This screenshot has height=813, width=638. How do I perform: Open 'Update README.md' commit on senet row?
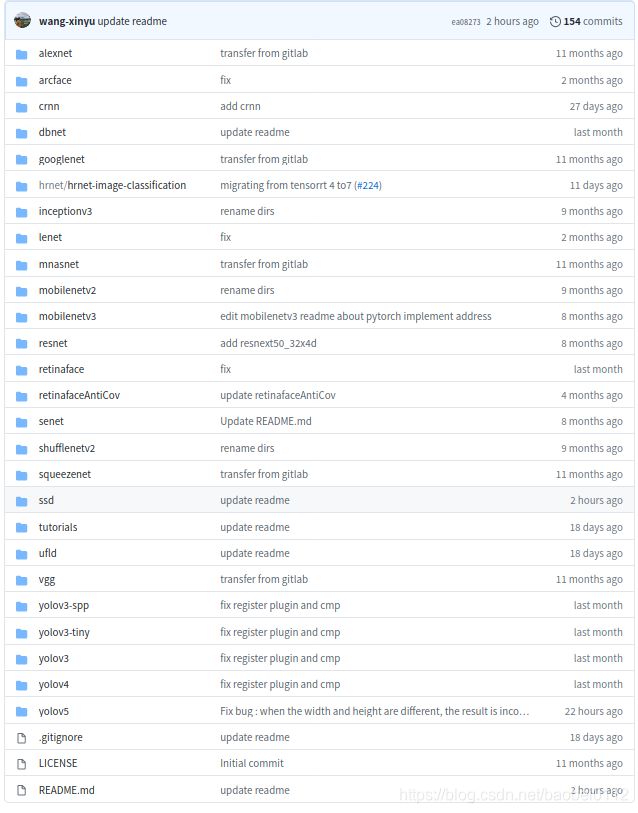(x=266, y=421)
